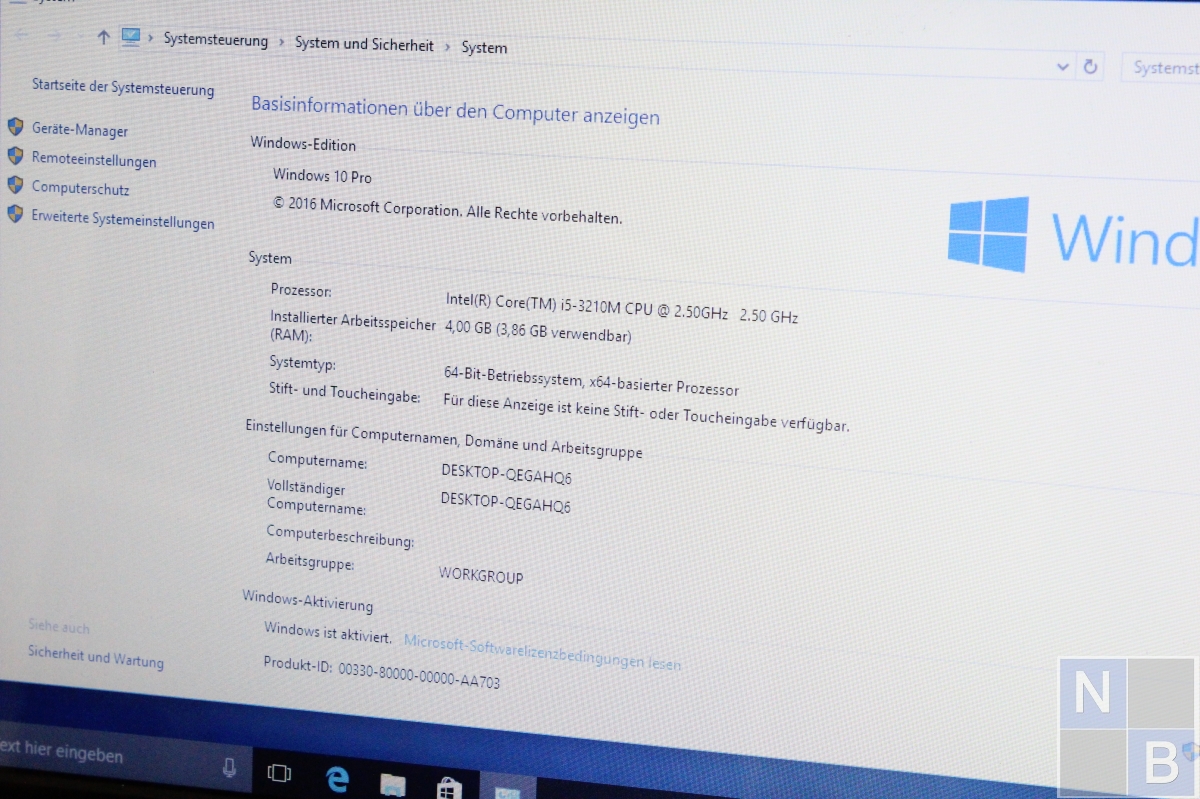Open Startseite der Systemsteuerung
Screen dimensions: 1200x799
(123, 87)
